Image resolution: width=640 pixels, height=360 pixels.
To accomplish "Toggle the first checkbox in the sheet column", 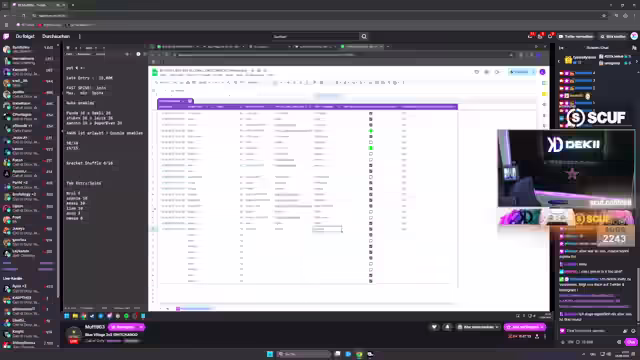I will click(x=371, y=113).
